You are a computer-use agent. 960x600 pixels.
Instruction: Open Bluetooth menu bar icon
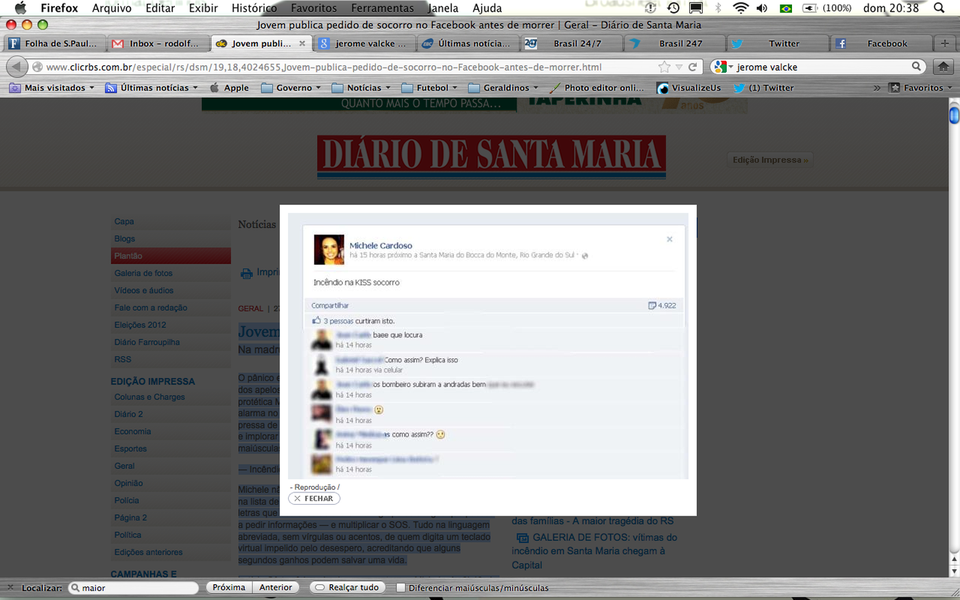719,8
